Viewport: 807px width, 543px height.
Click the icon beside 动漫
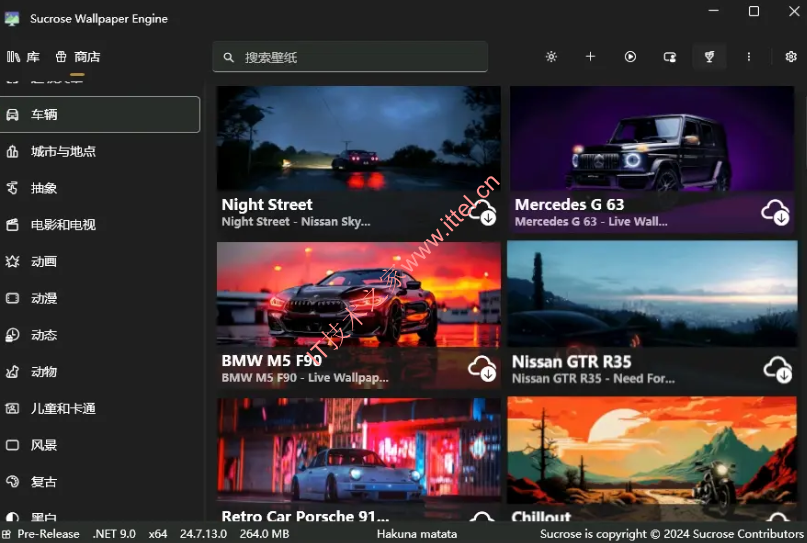pyautogui.click(x=12, y=298)
